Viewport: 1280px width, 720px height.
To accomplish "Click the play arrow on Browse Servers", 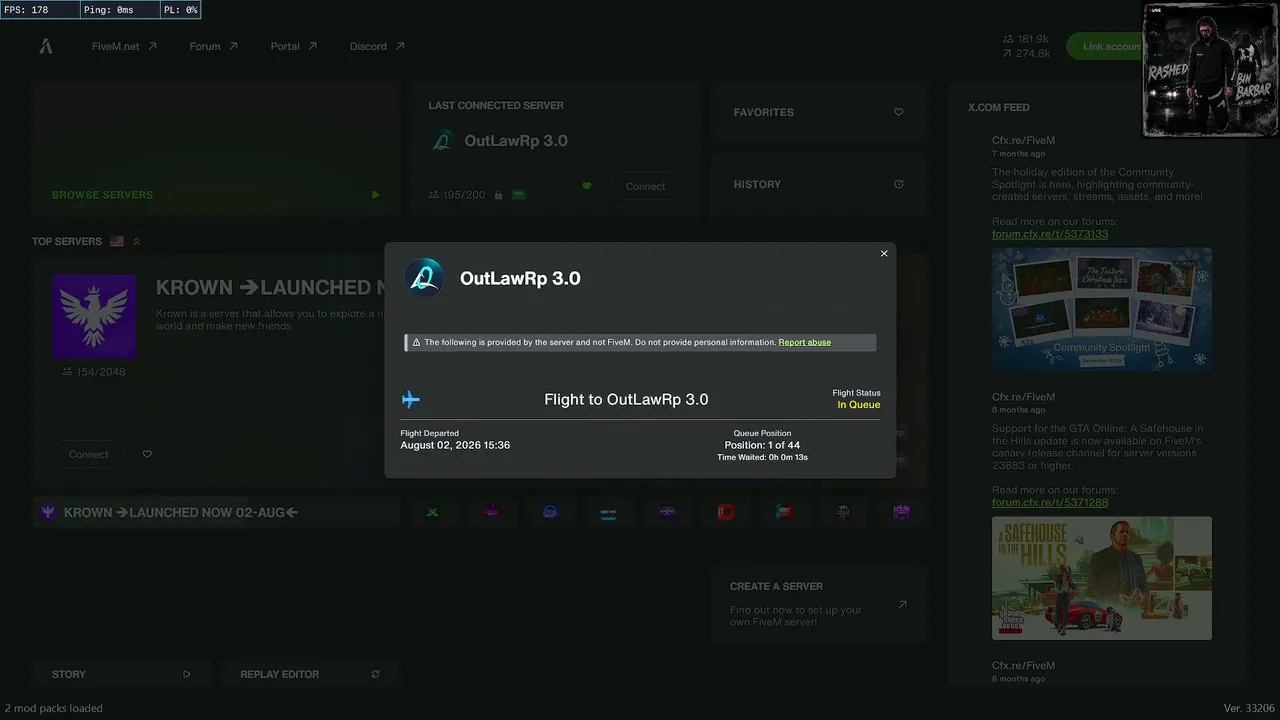I will tap(375, 195).
